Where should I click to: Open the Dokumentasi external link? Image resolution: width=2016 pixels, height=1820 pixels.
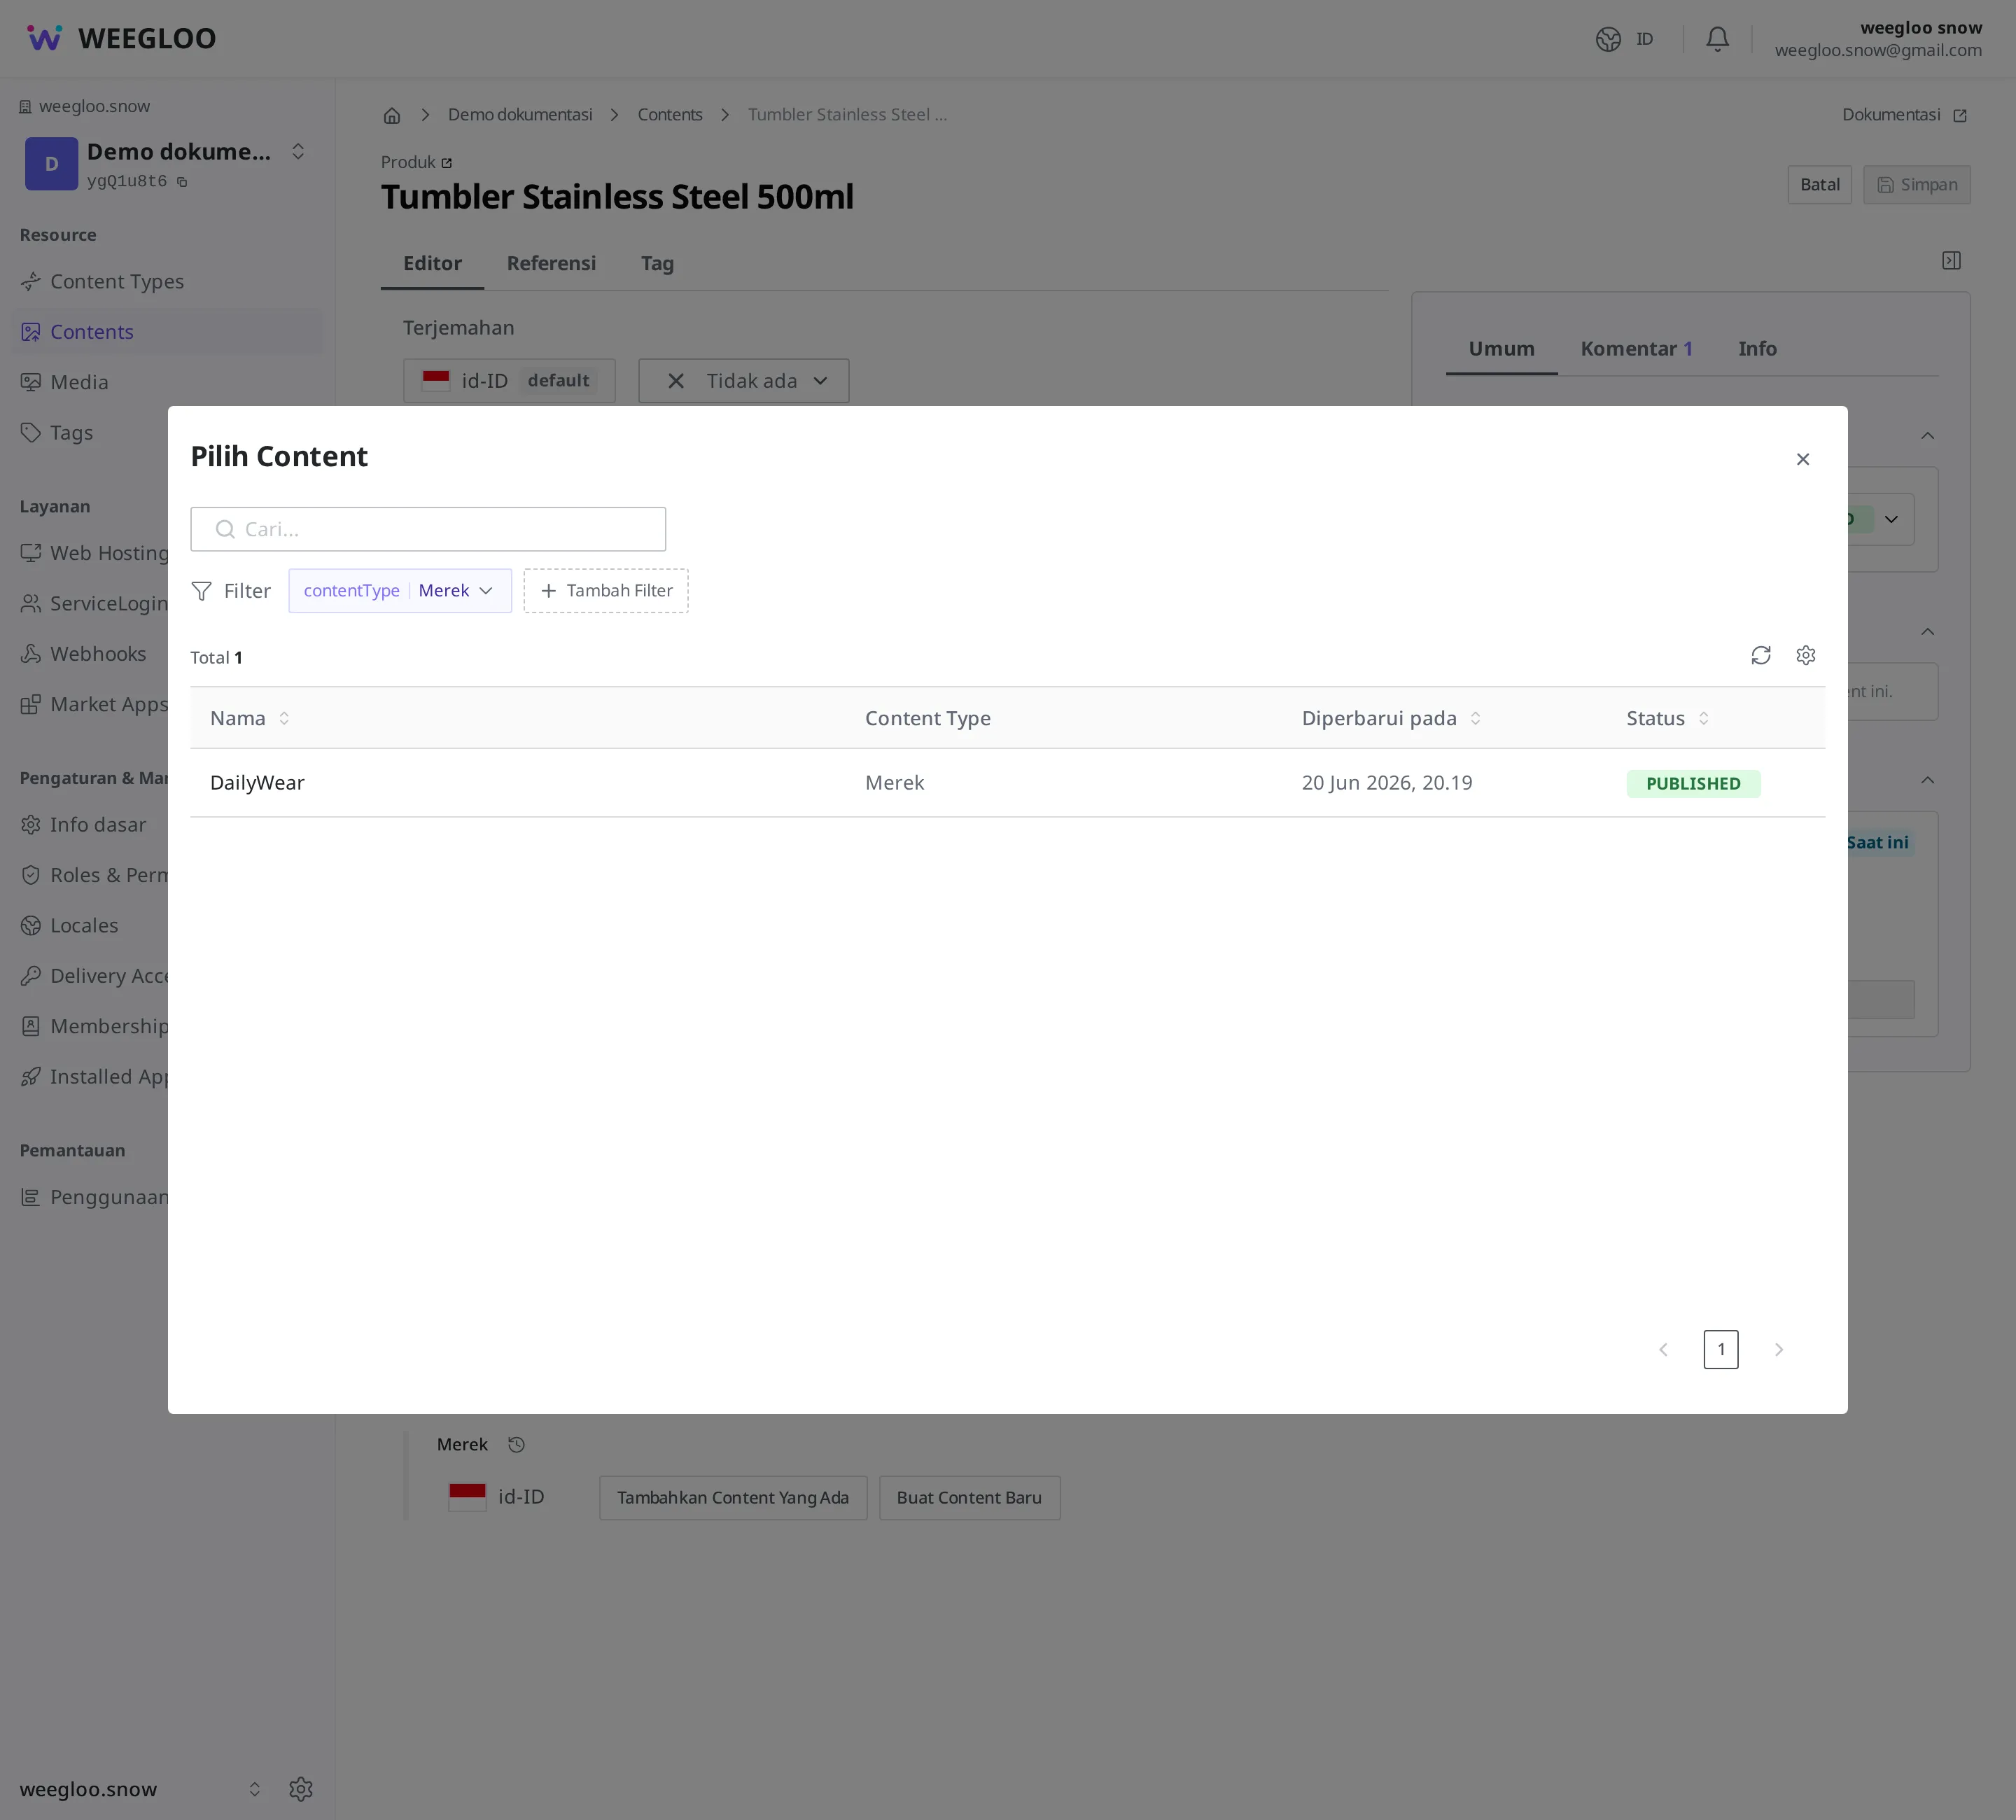pos(1904,115)
